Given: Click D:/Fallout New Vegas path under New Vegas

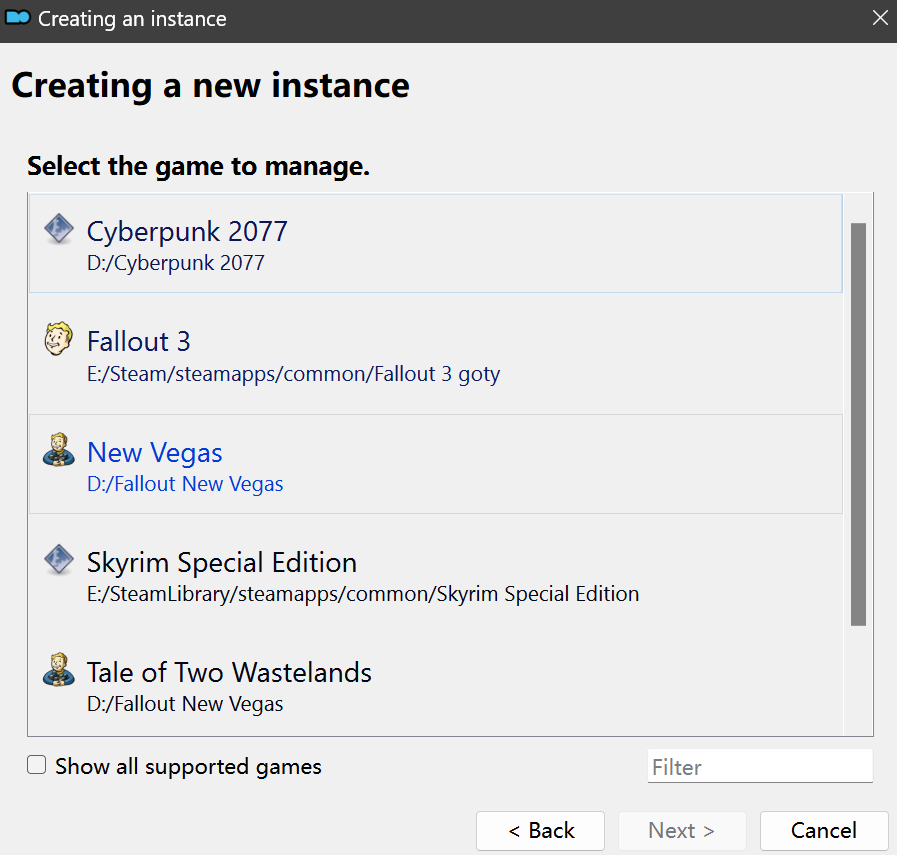Looking at the screenshot, I should [185, 484].
